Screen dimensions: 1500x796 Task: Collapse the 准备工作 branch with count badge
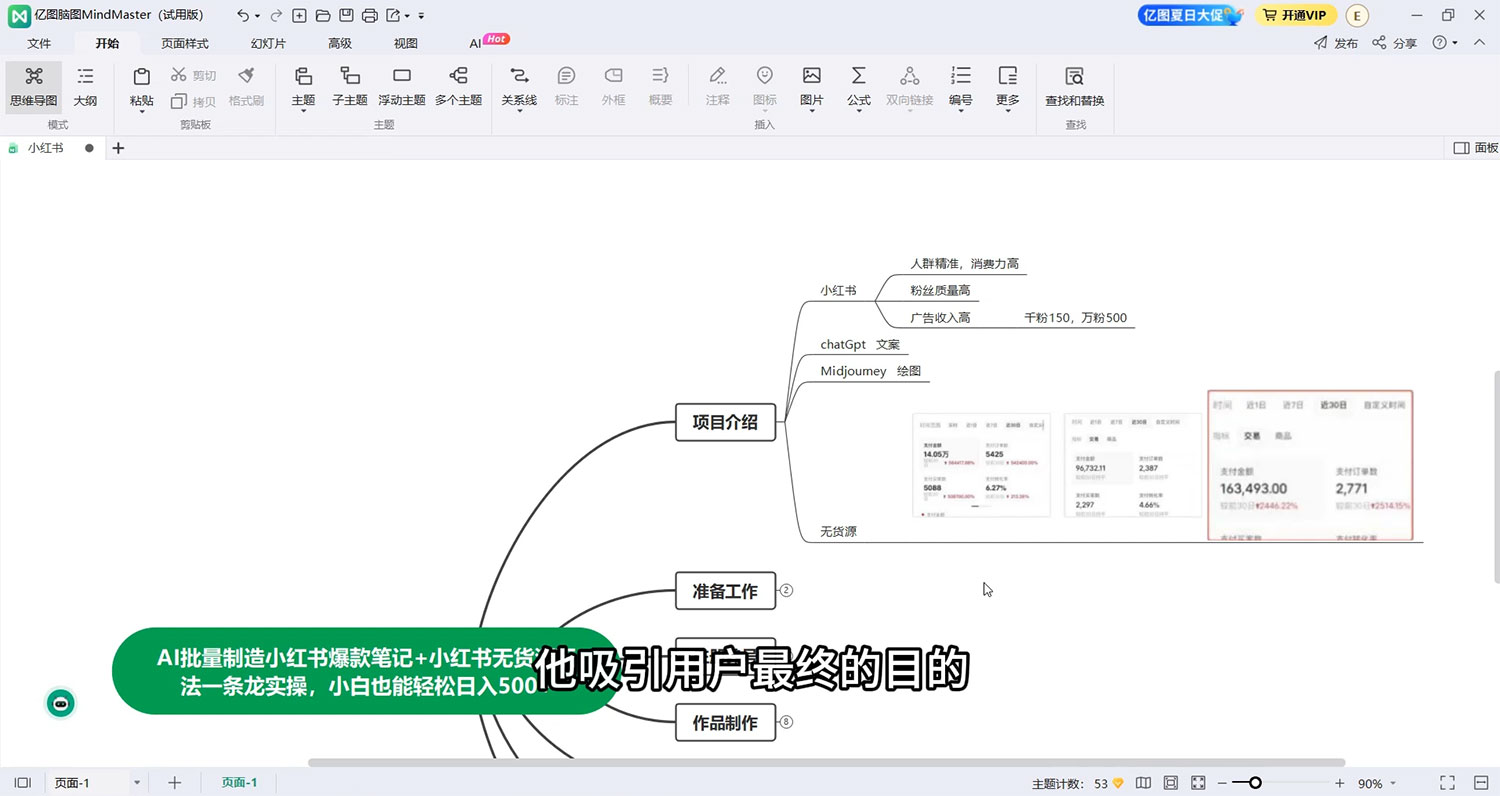pyautogui.click(x=786, y=590)
